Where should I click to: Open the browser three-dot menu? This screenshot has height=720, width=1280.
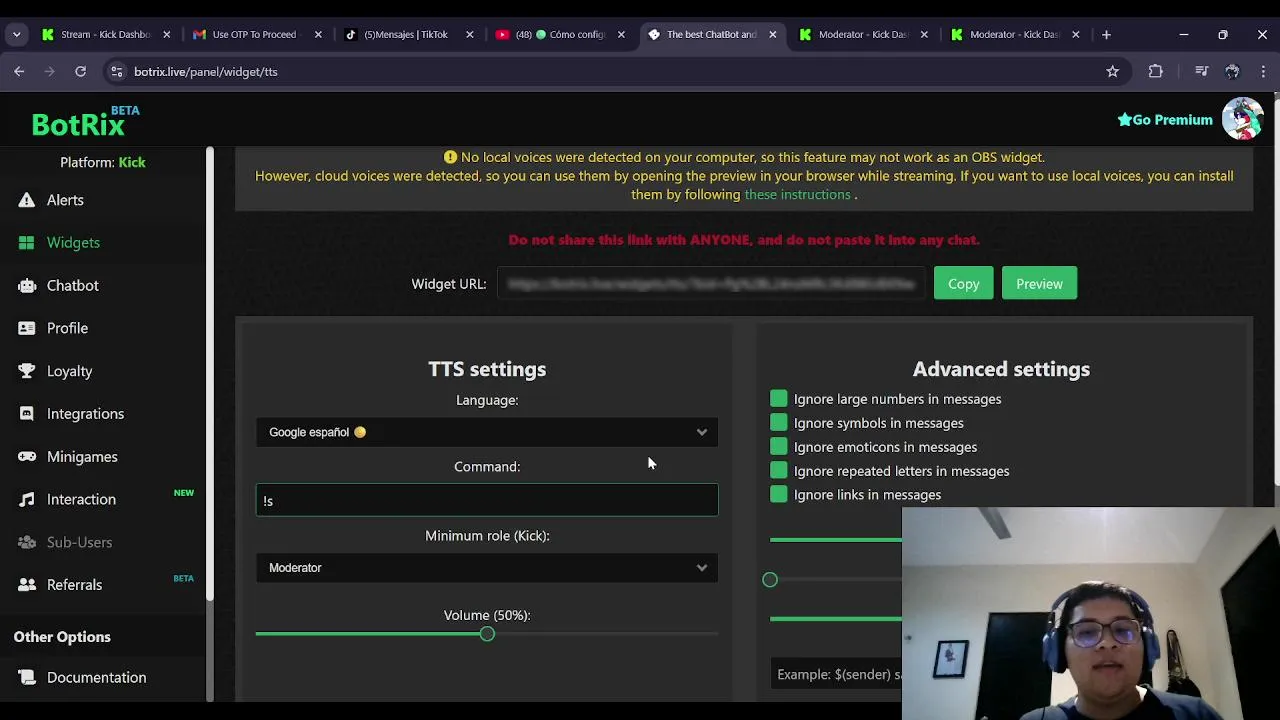coord(1263,72)
